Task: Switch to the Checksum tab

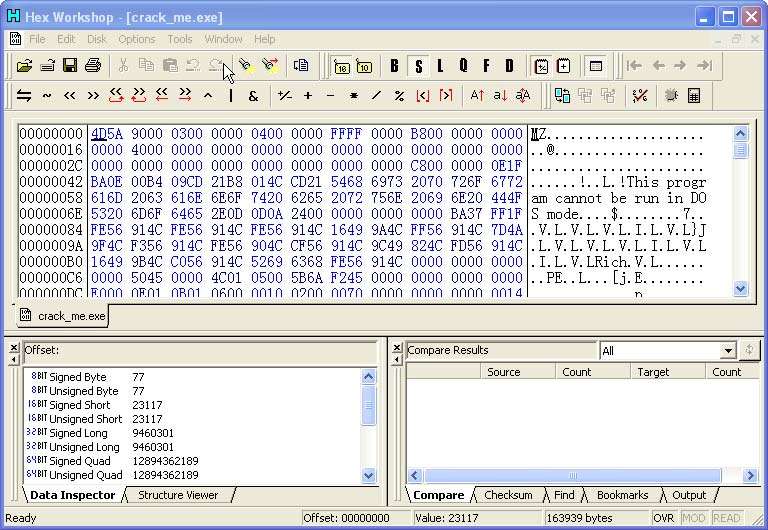Action: click(508, 495)
